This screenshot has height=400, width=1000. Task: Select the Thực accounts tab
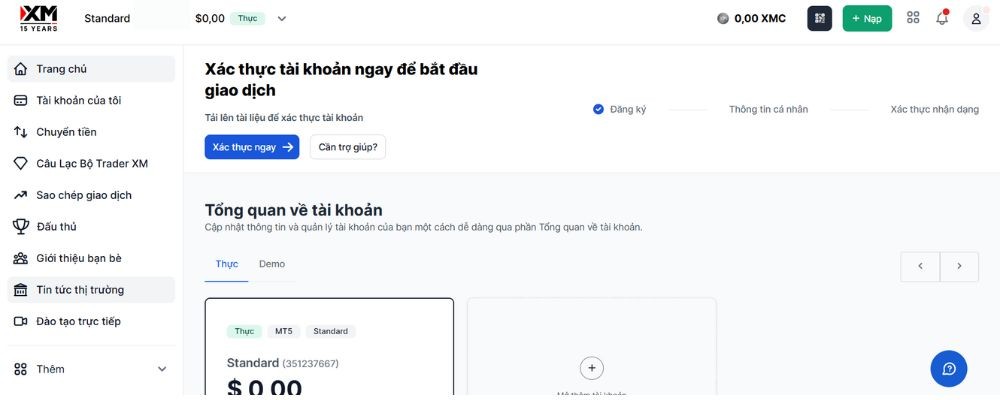pos(227,264)
